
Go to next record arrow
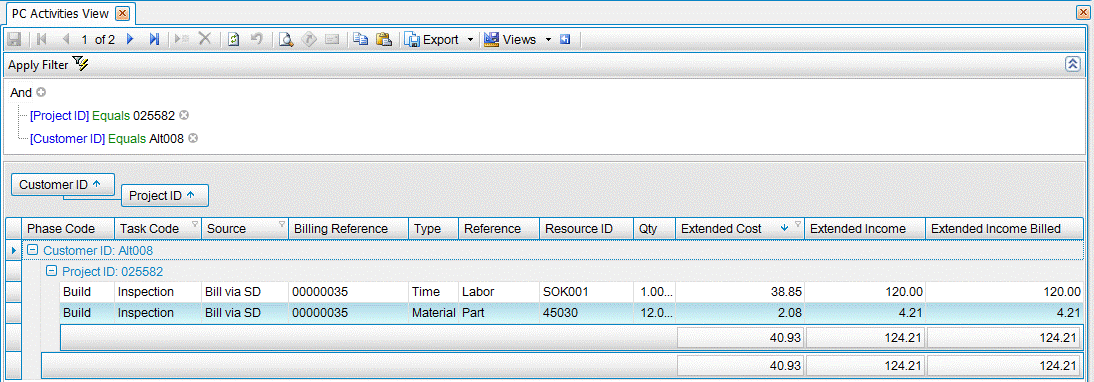click(x=130, y=40)
